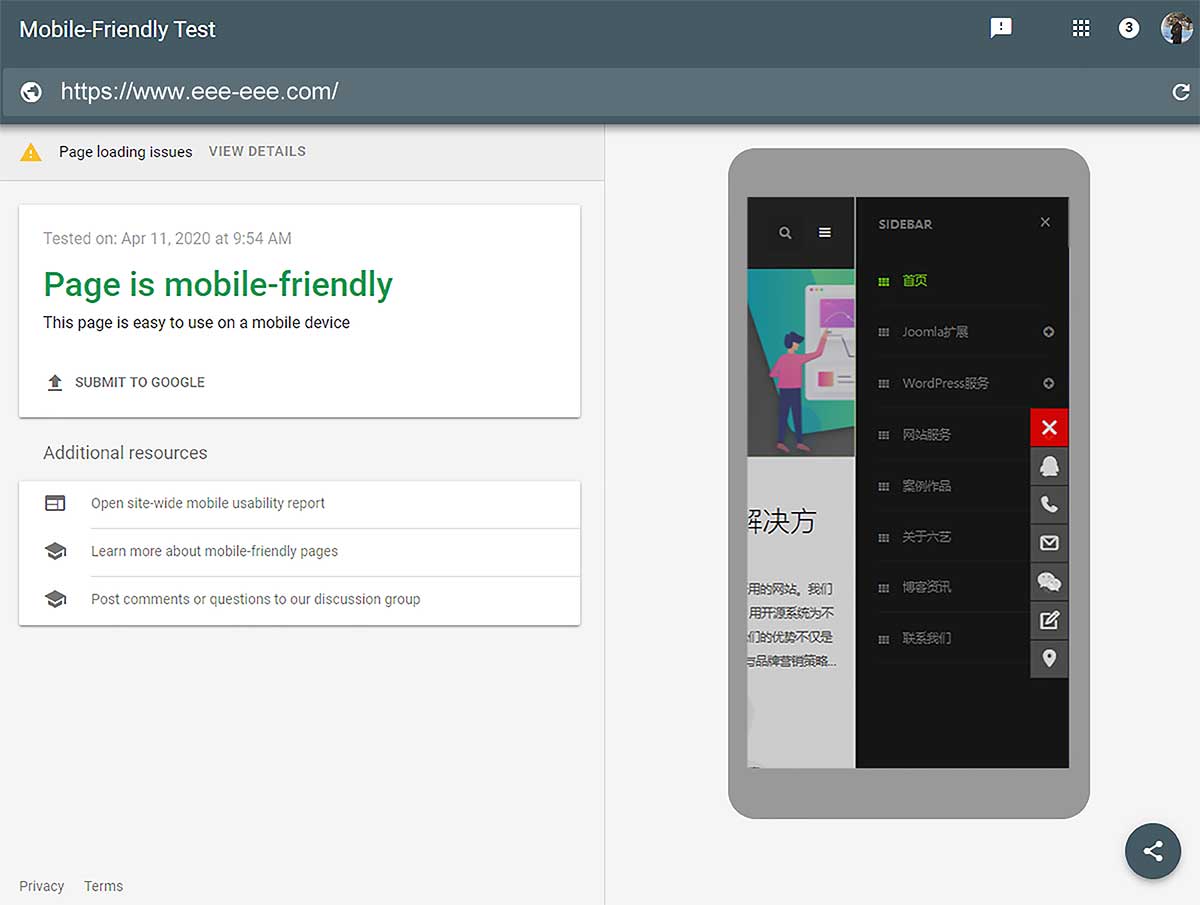Click the URL input field

point(600,92)
